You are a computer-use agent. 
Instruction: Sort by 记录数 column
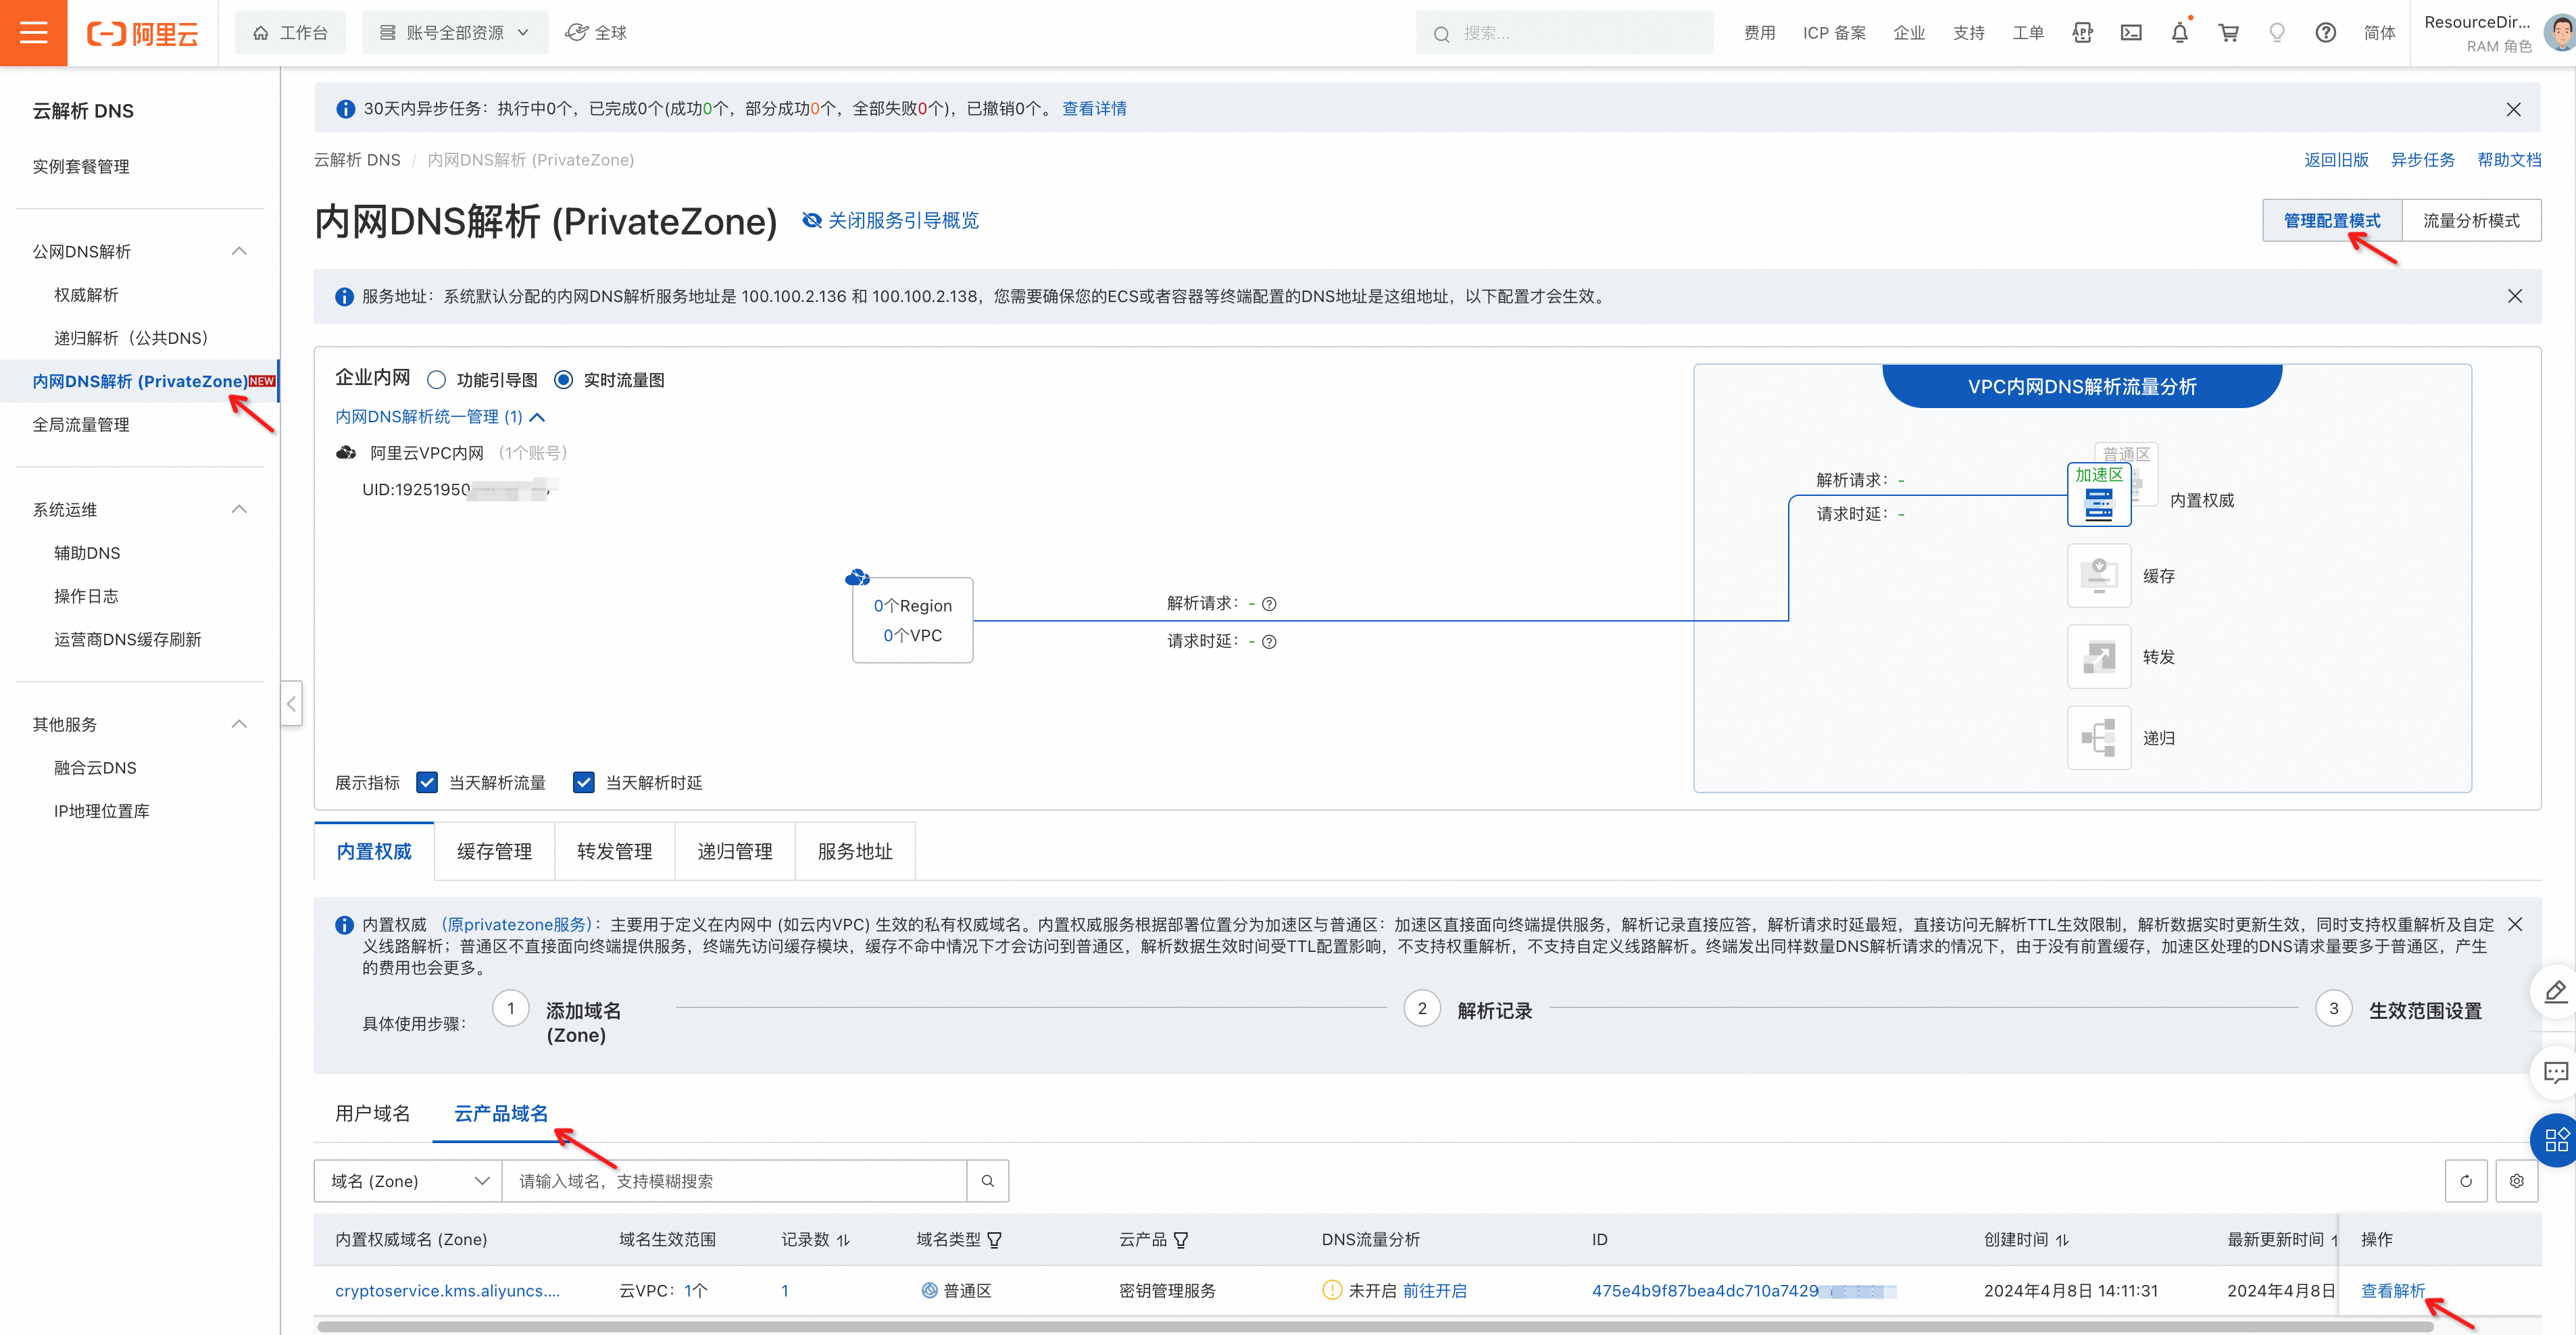(x=843, y=1240)
